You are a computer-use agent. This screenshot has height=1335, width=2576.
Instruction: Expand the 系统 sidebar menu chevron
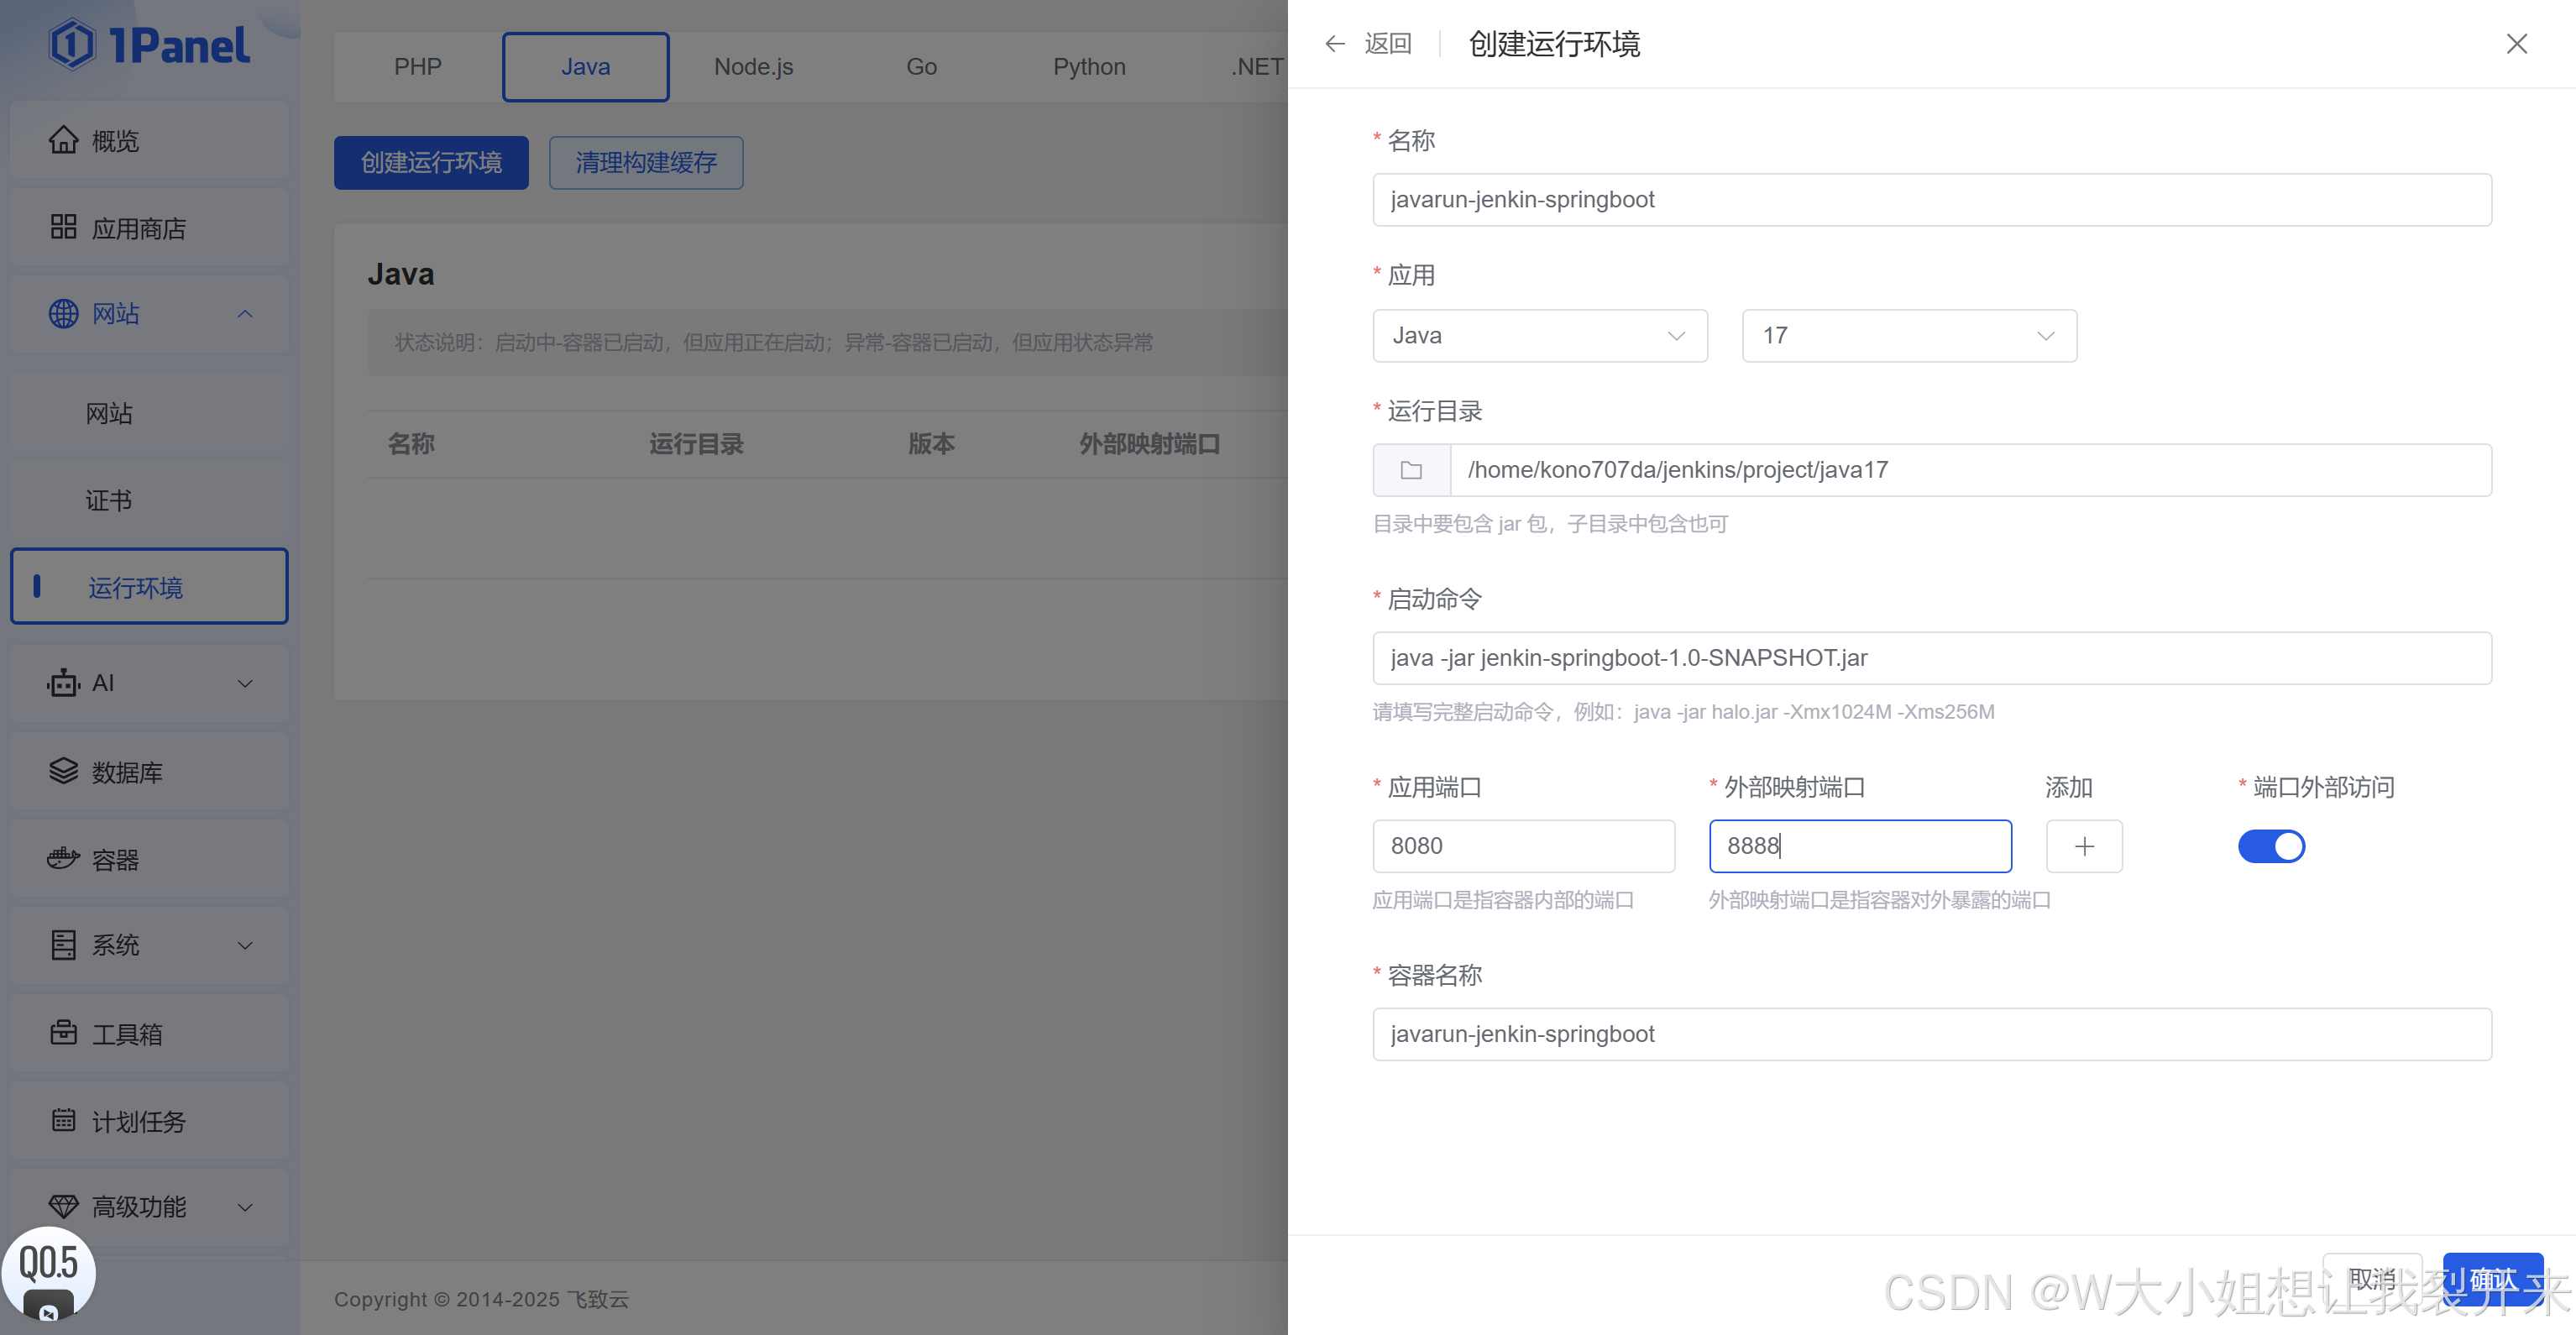(244, 945)
